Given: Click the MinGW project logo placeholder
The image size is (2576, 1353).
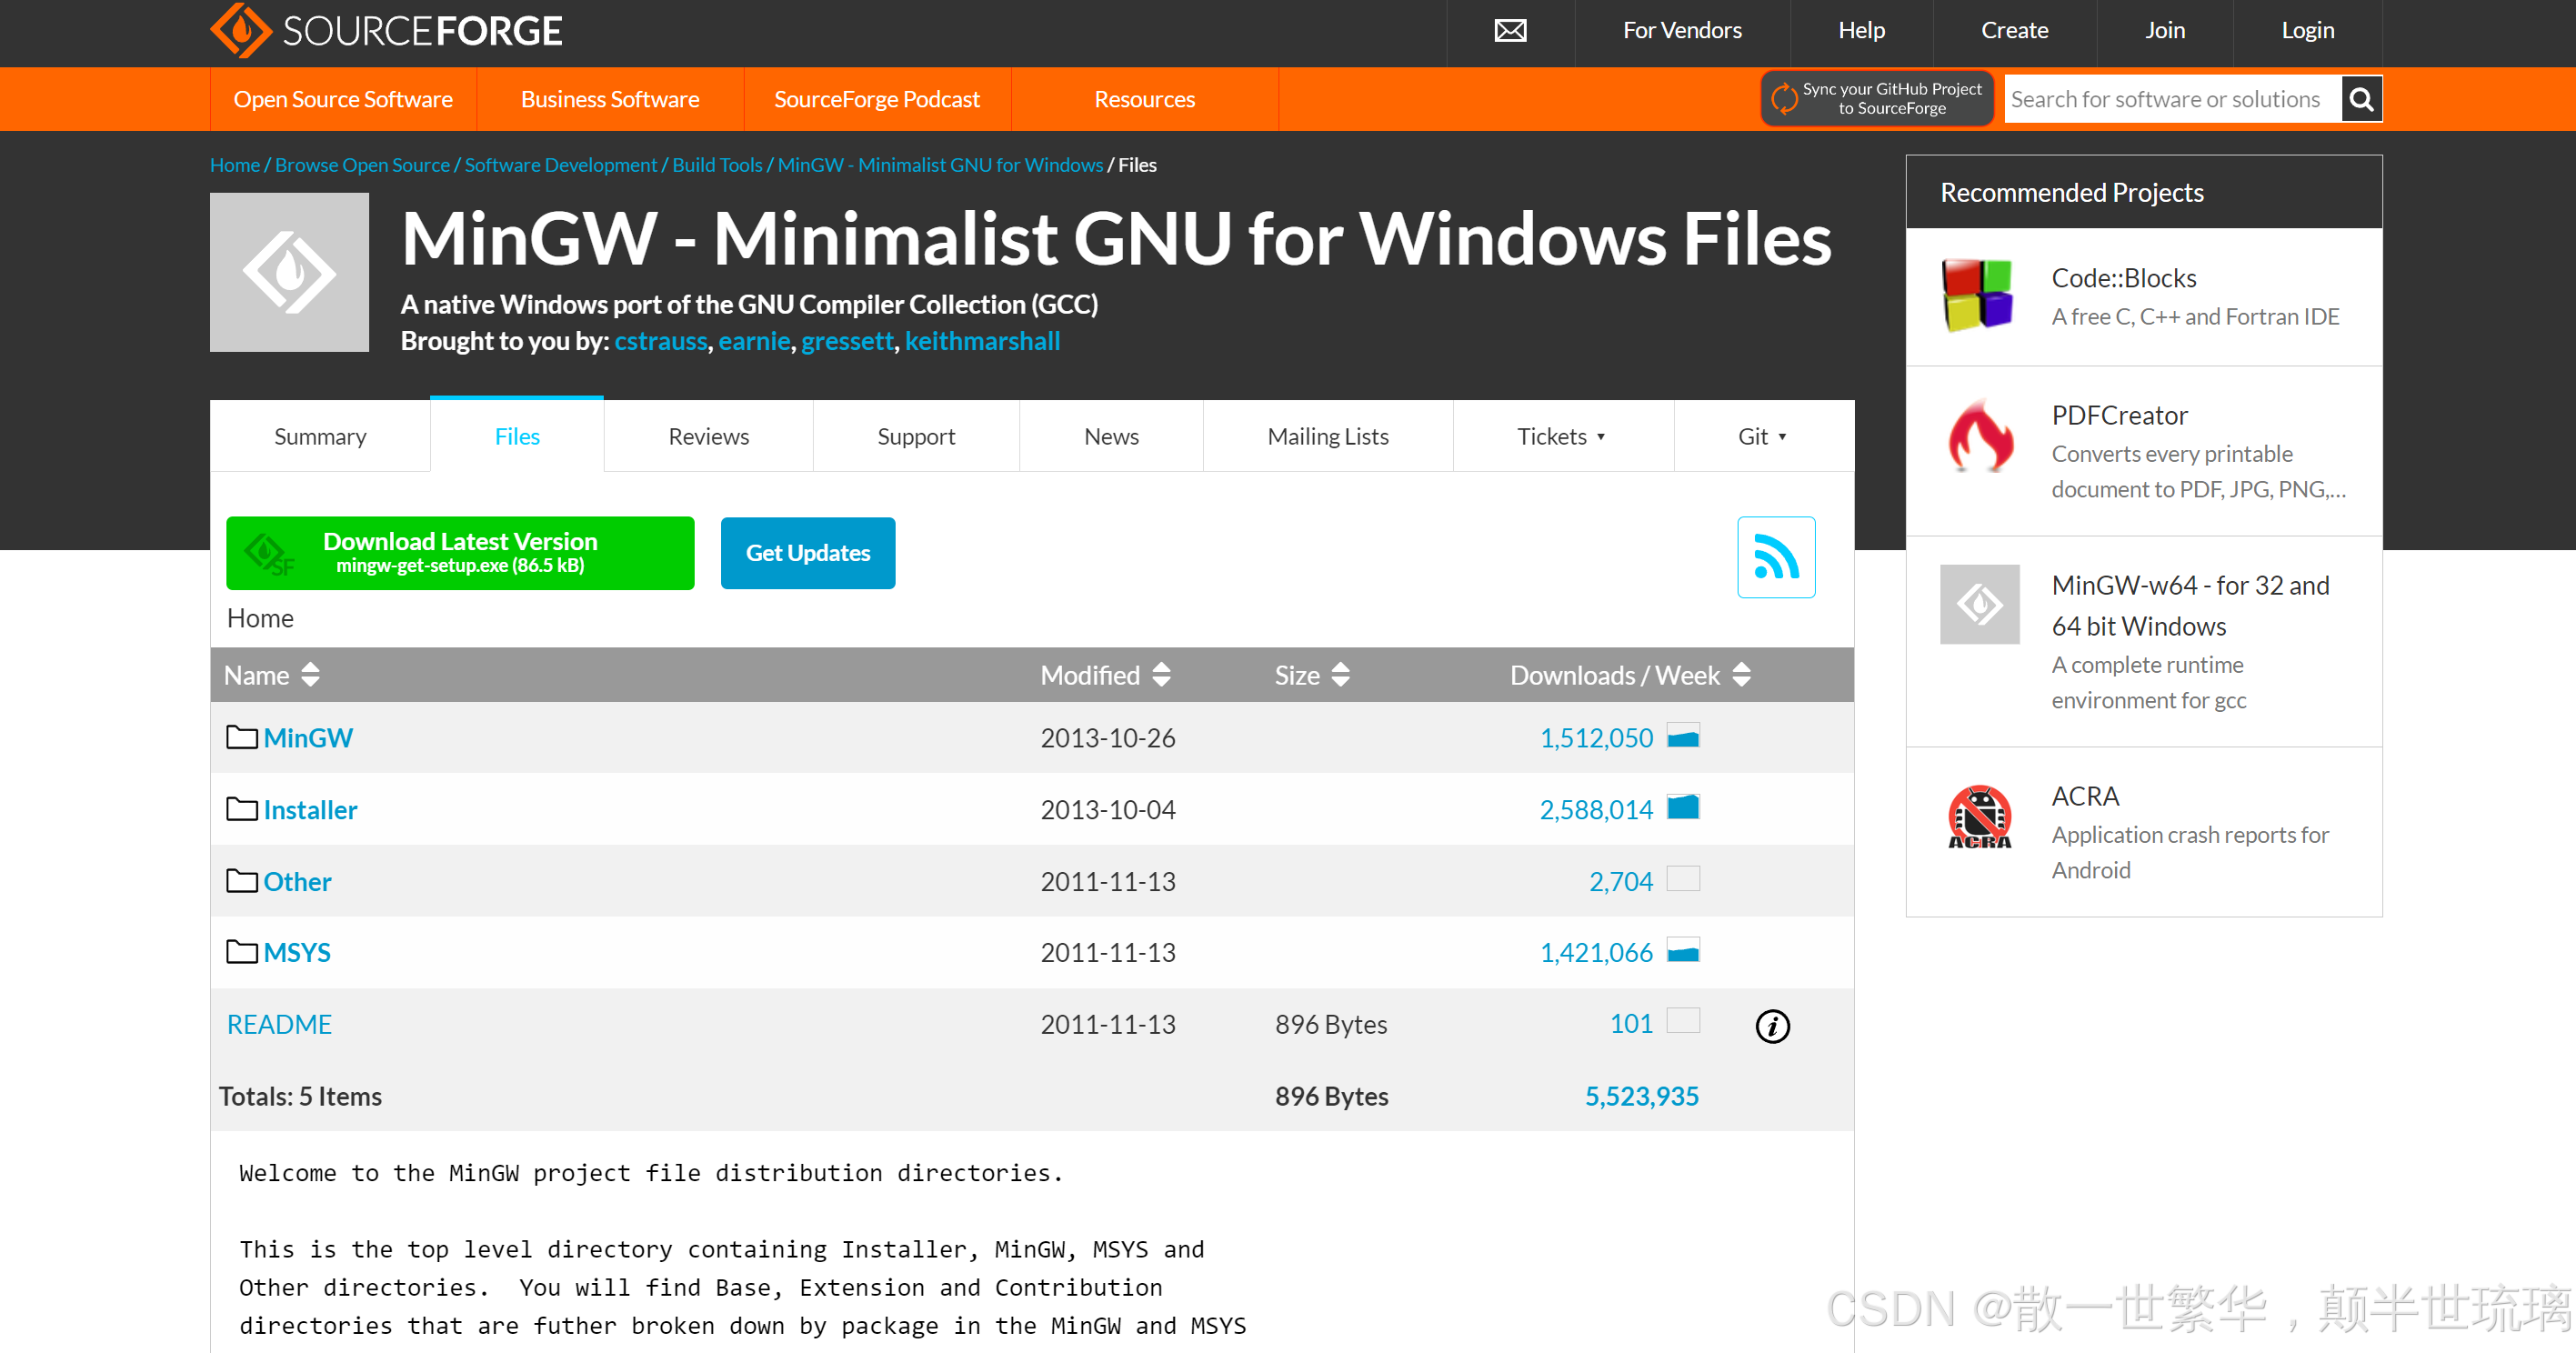Looking at the screenshot, I should click(x=289, y=272).
